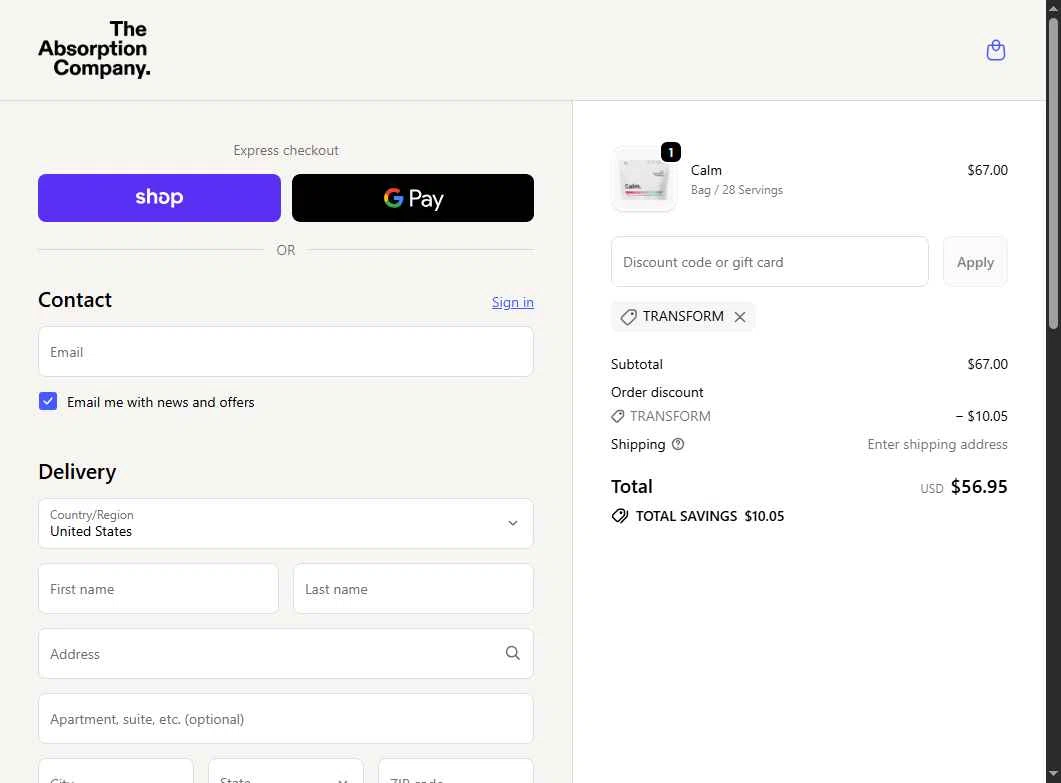Pay with Shop Pay express checkout
1061x783 pixels.
(159, 198)
